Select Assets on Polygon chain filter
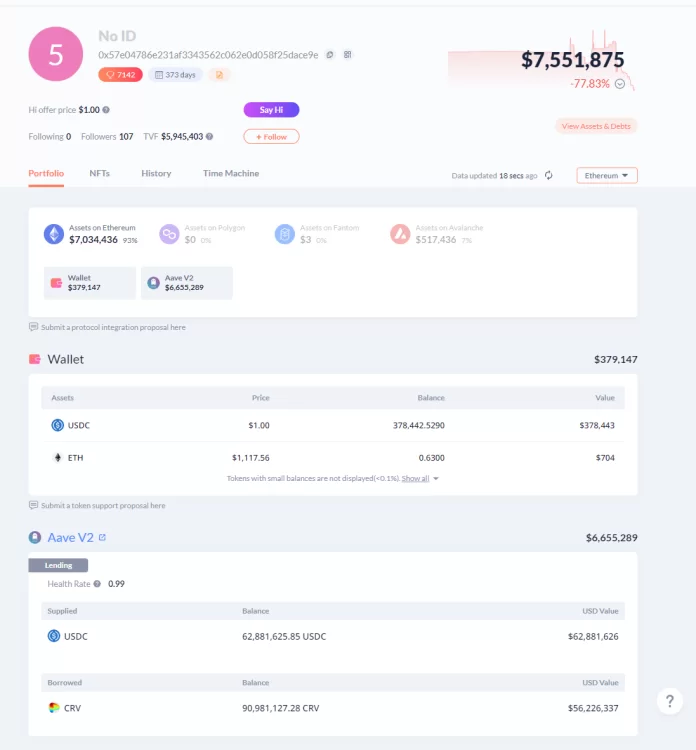Image resolution: width=696 pixels, height=750 pixels. [202, 234]
